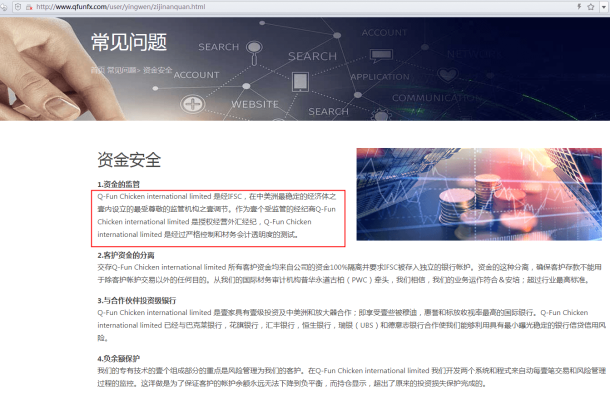Image resolution: width=610 pixels, height=404 pixels.
Task: Click the back arrow icon in browser
Action: click(4, 7)
